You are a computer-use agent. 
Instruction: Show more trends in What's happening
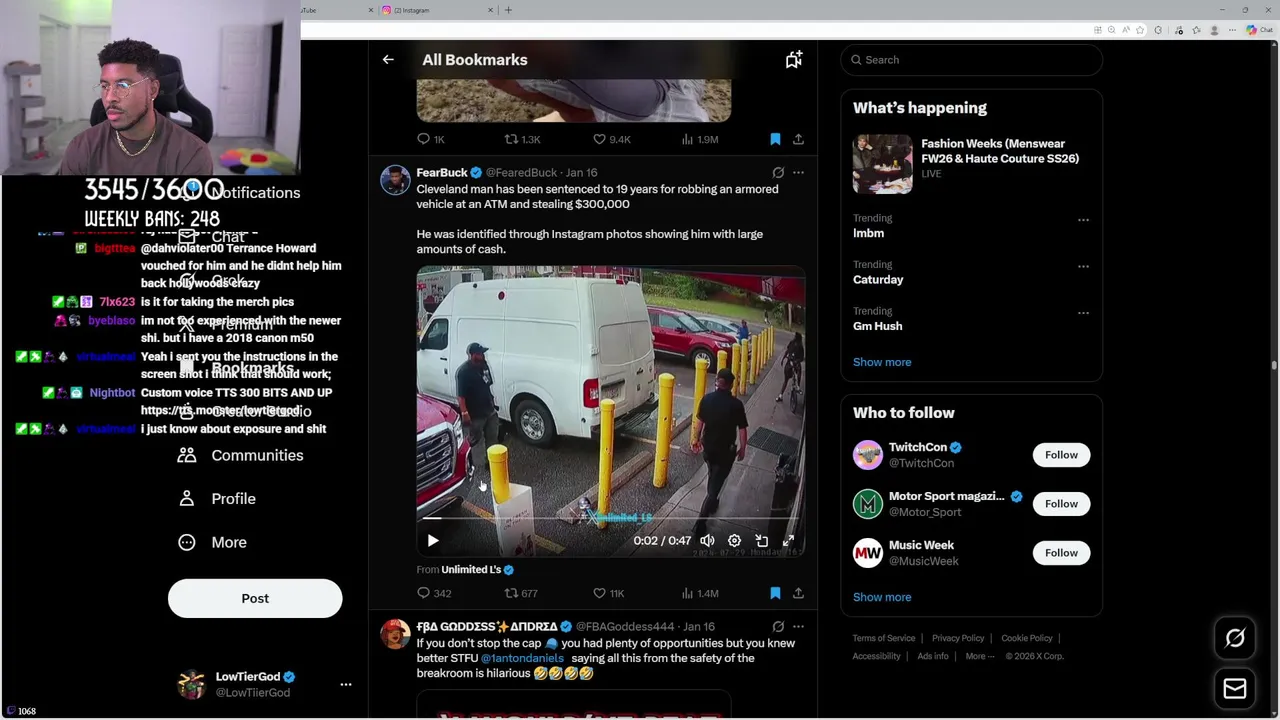click(x=882, y=362)
